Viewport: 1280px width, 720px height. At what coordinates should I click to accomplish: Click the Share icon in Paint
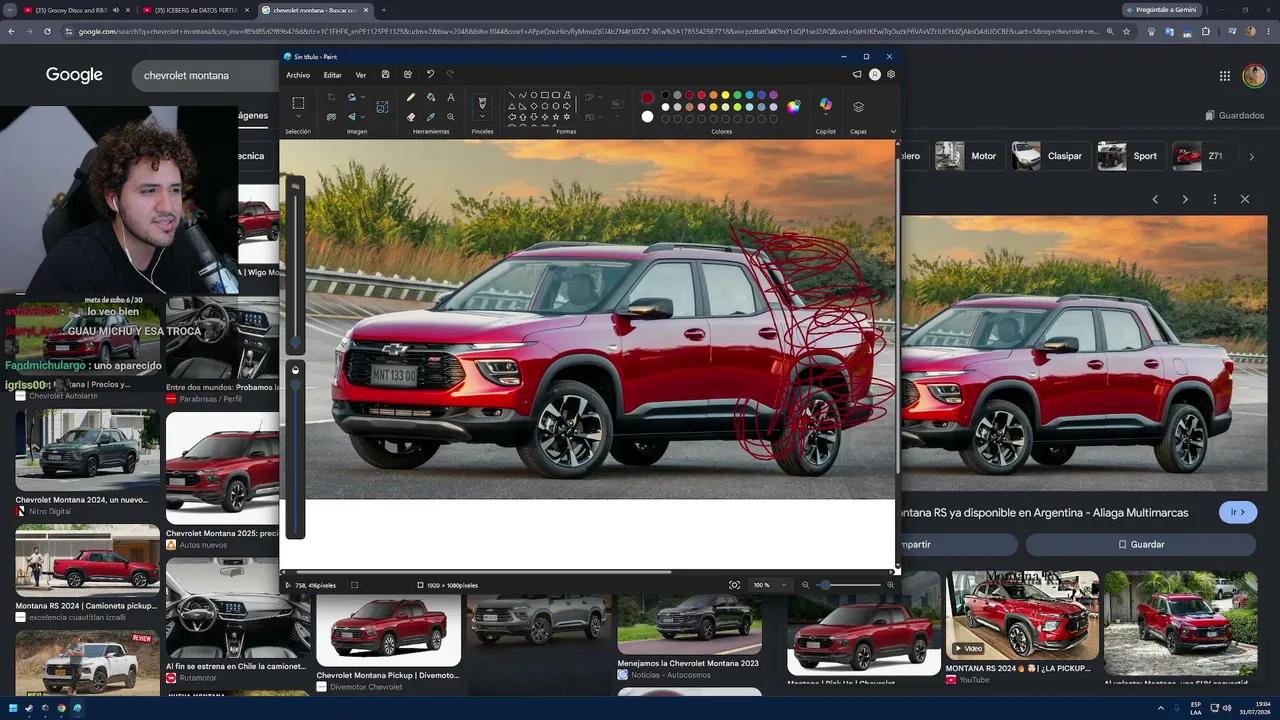(x=408, y=75)
